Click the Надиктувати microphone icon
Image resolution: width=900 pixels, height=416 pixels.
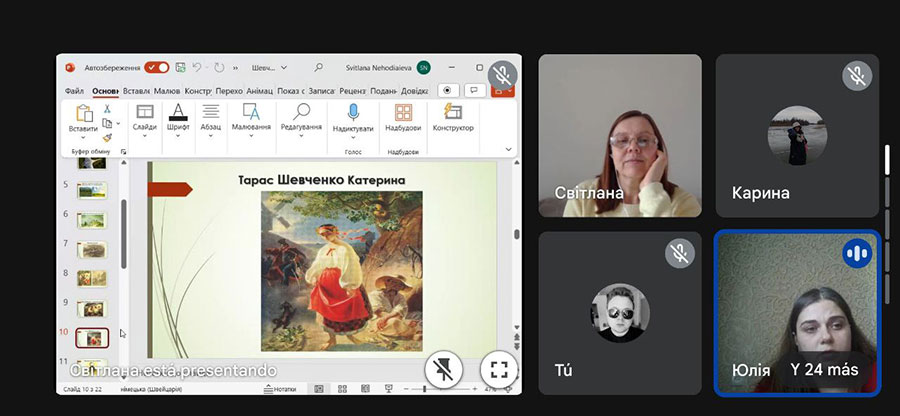click(353, 112)
